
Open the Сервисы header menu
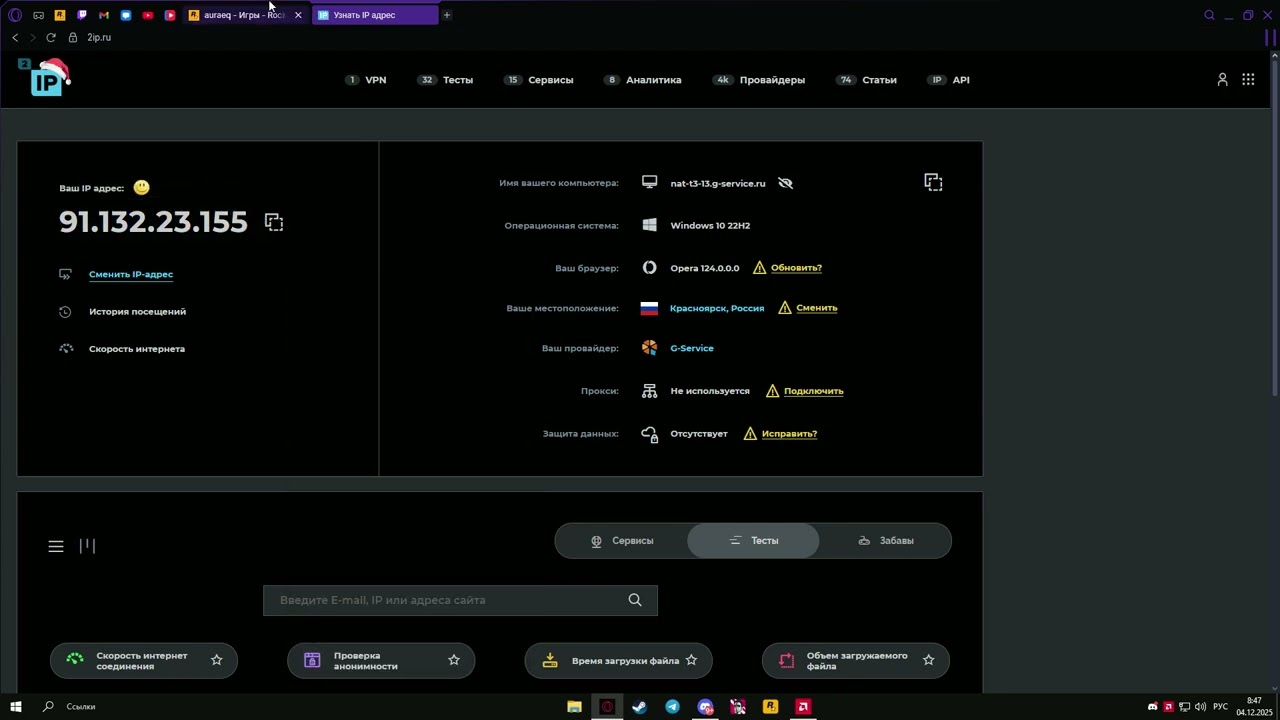click(x=539, y=80)
